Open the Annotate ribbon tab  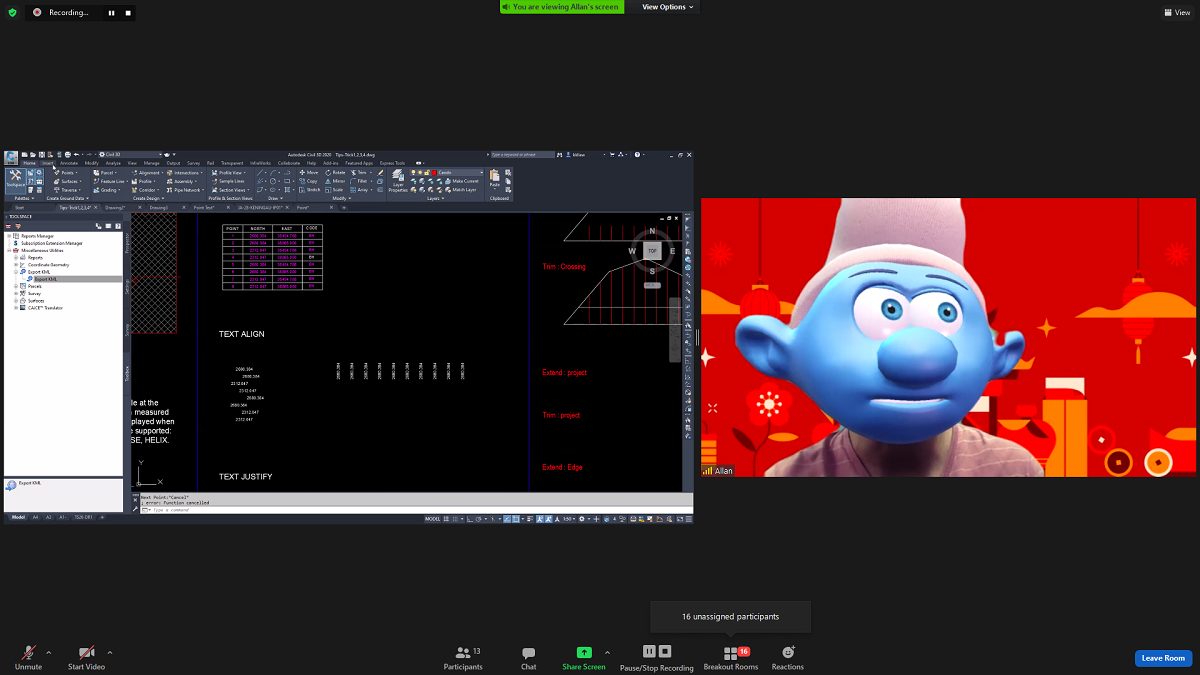(x=69, y=163)
